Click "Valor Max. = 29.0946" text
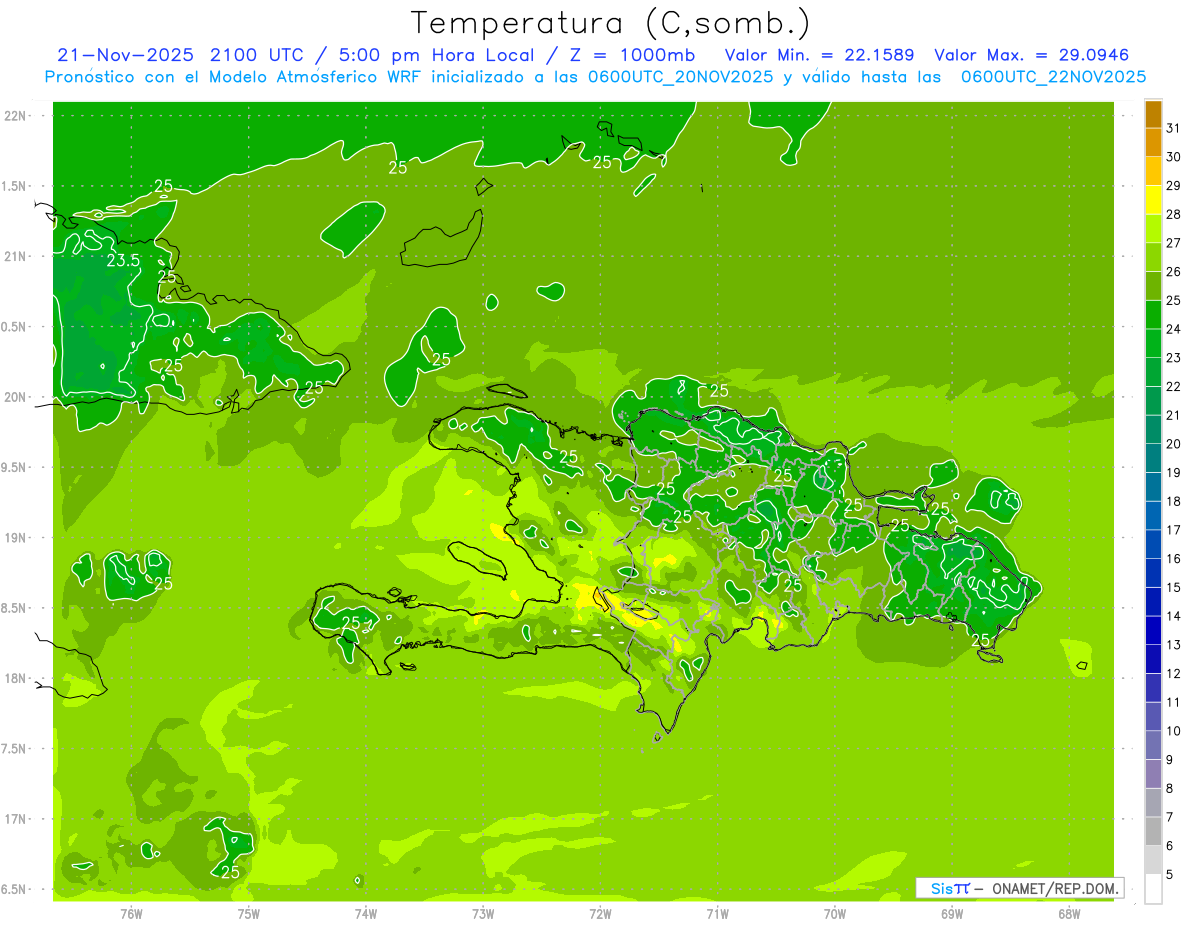1200x927 pixels. [1031, 55]
